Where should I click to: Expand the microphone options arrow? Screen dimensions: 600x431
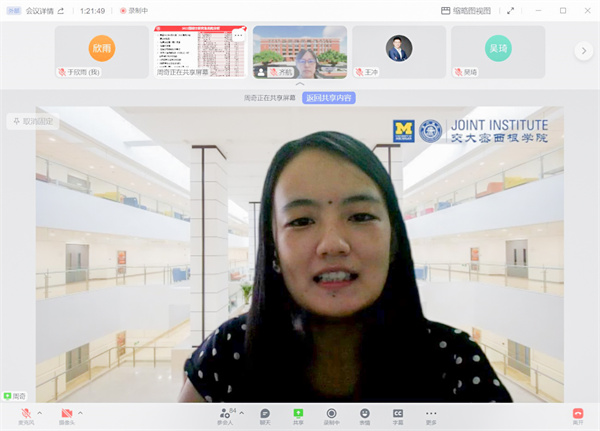click(40, 412)
